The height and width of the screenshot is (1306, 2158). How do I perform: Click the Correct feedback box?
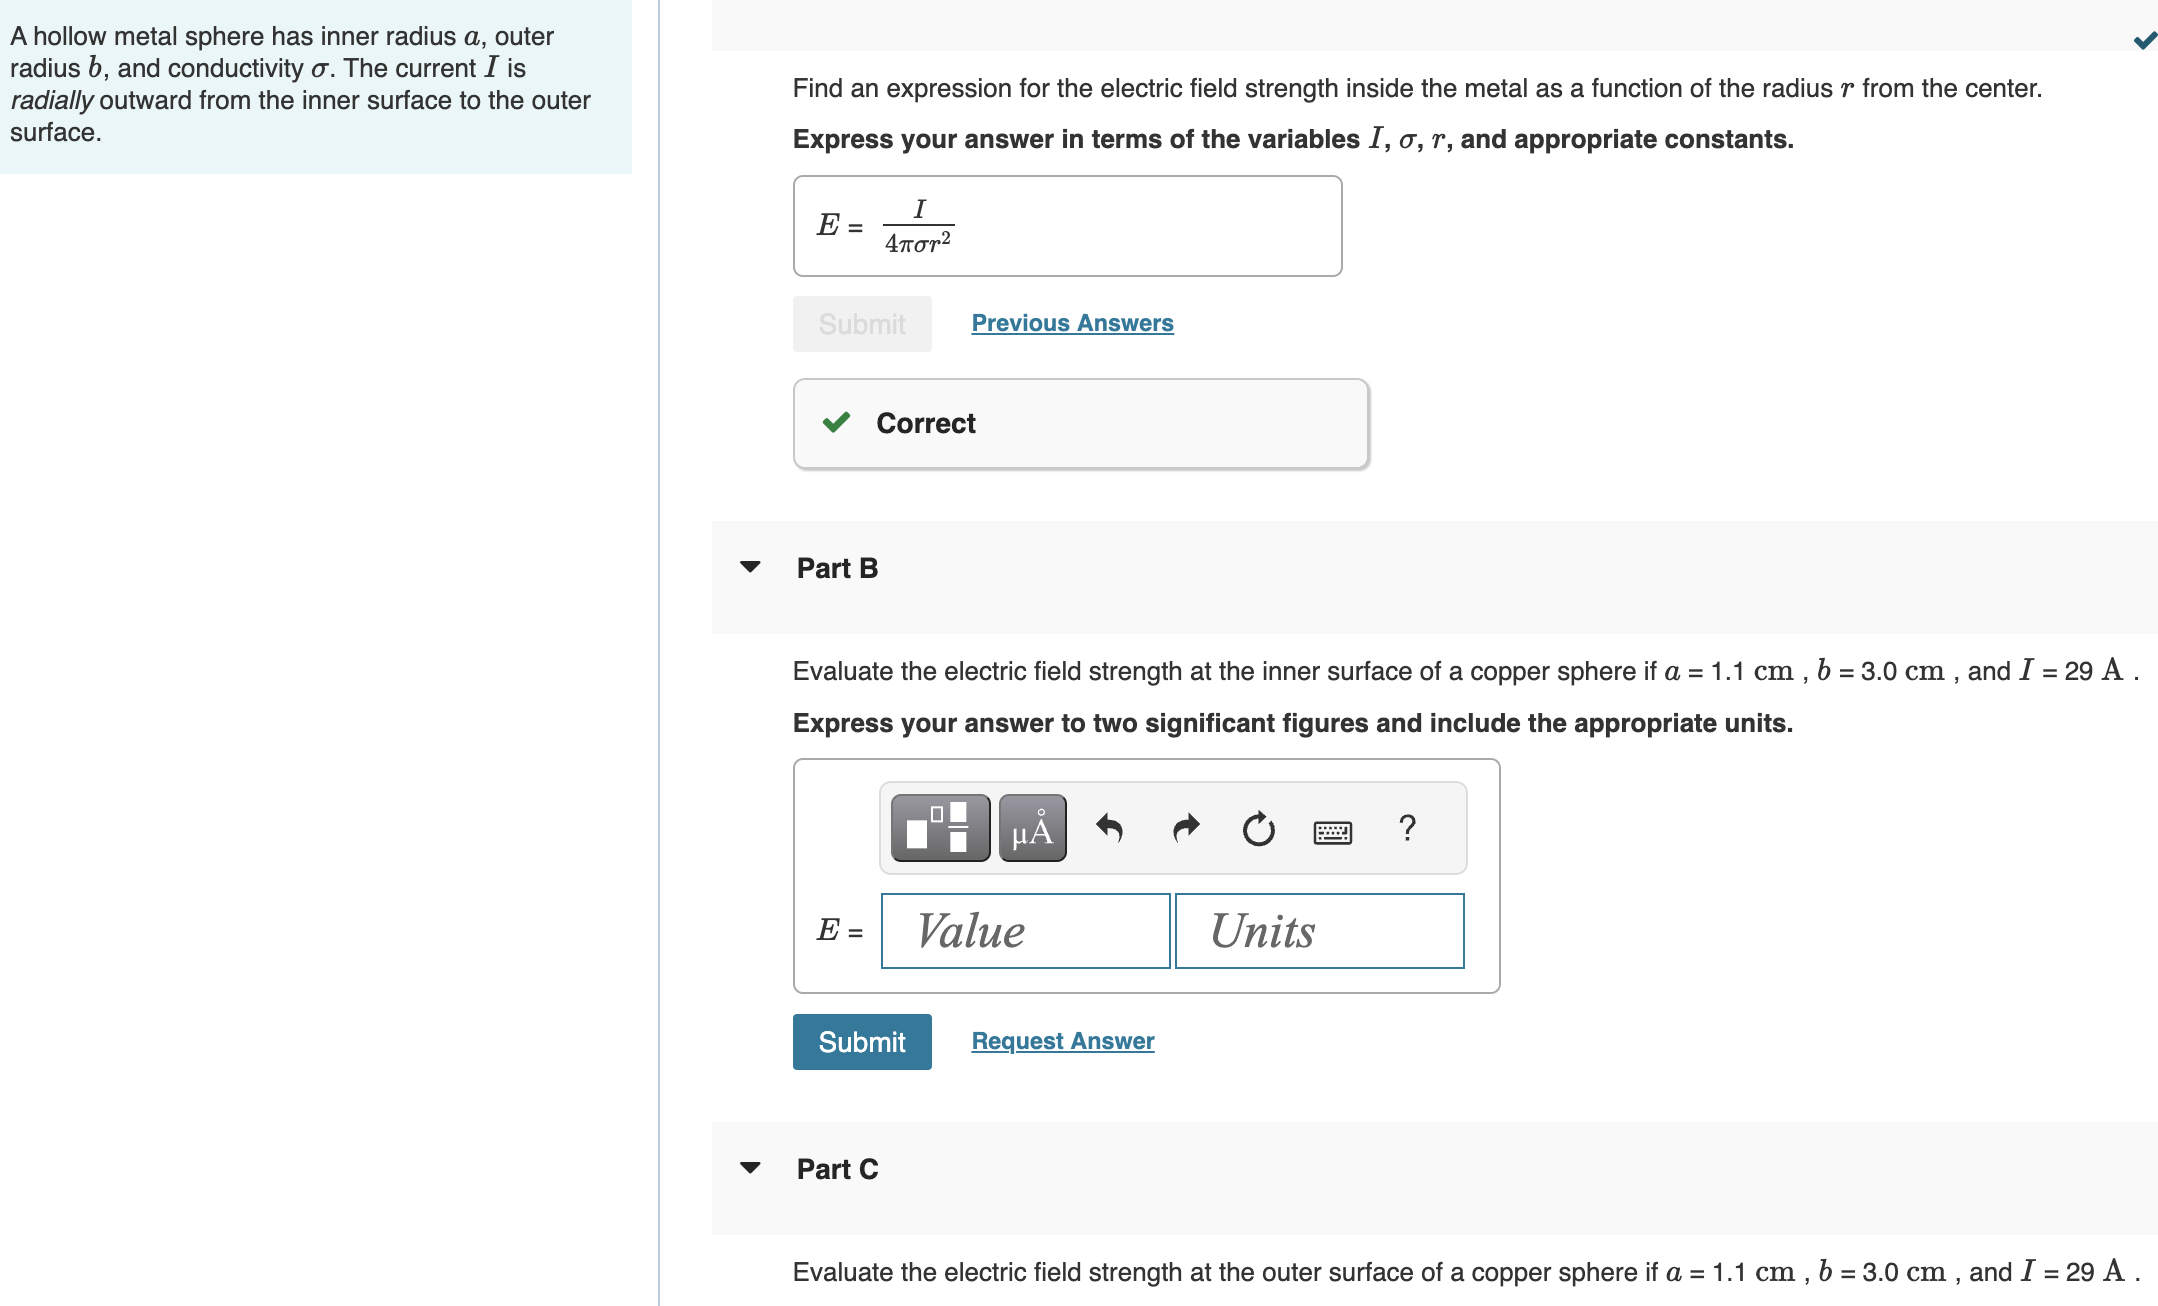pyautogui.click(x=1080, y=423)
